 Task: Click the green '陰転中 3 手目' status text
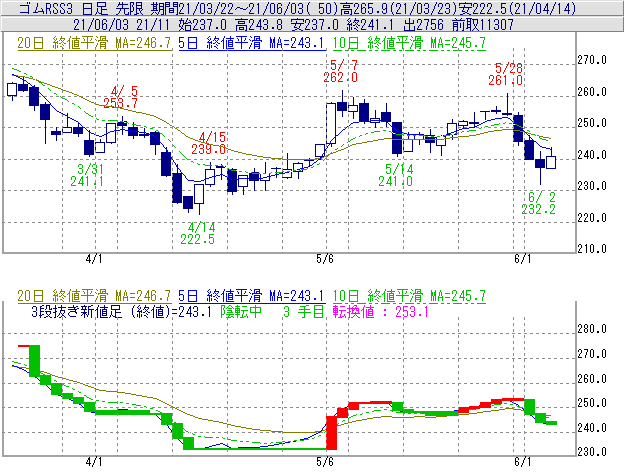[x=273, y=312]
